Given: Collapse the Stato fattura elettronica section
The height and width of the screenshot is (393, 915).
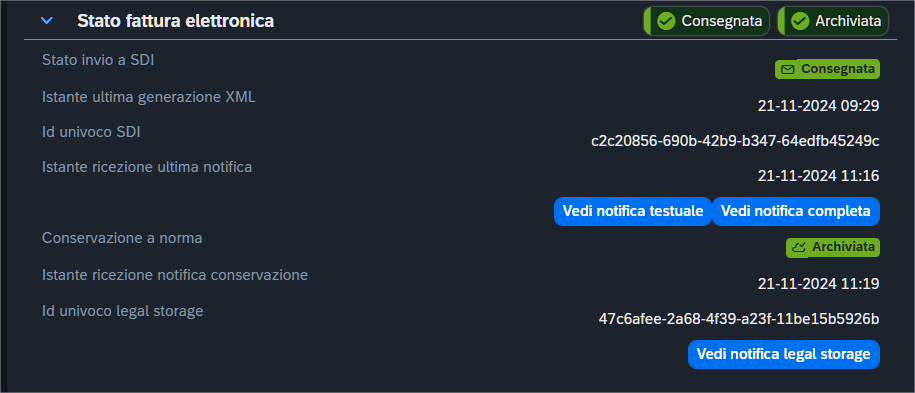Looking at the screenshot, I should [x=47, y=21].
